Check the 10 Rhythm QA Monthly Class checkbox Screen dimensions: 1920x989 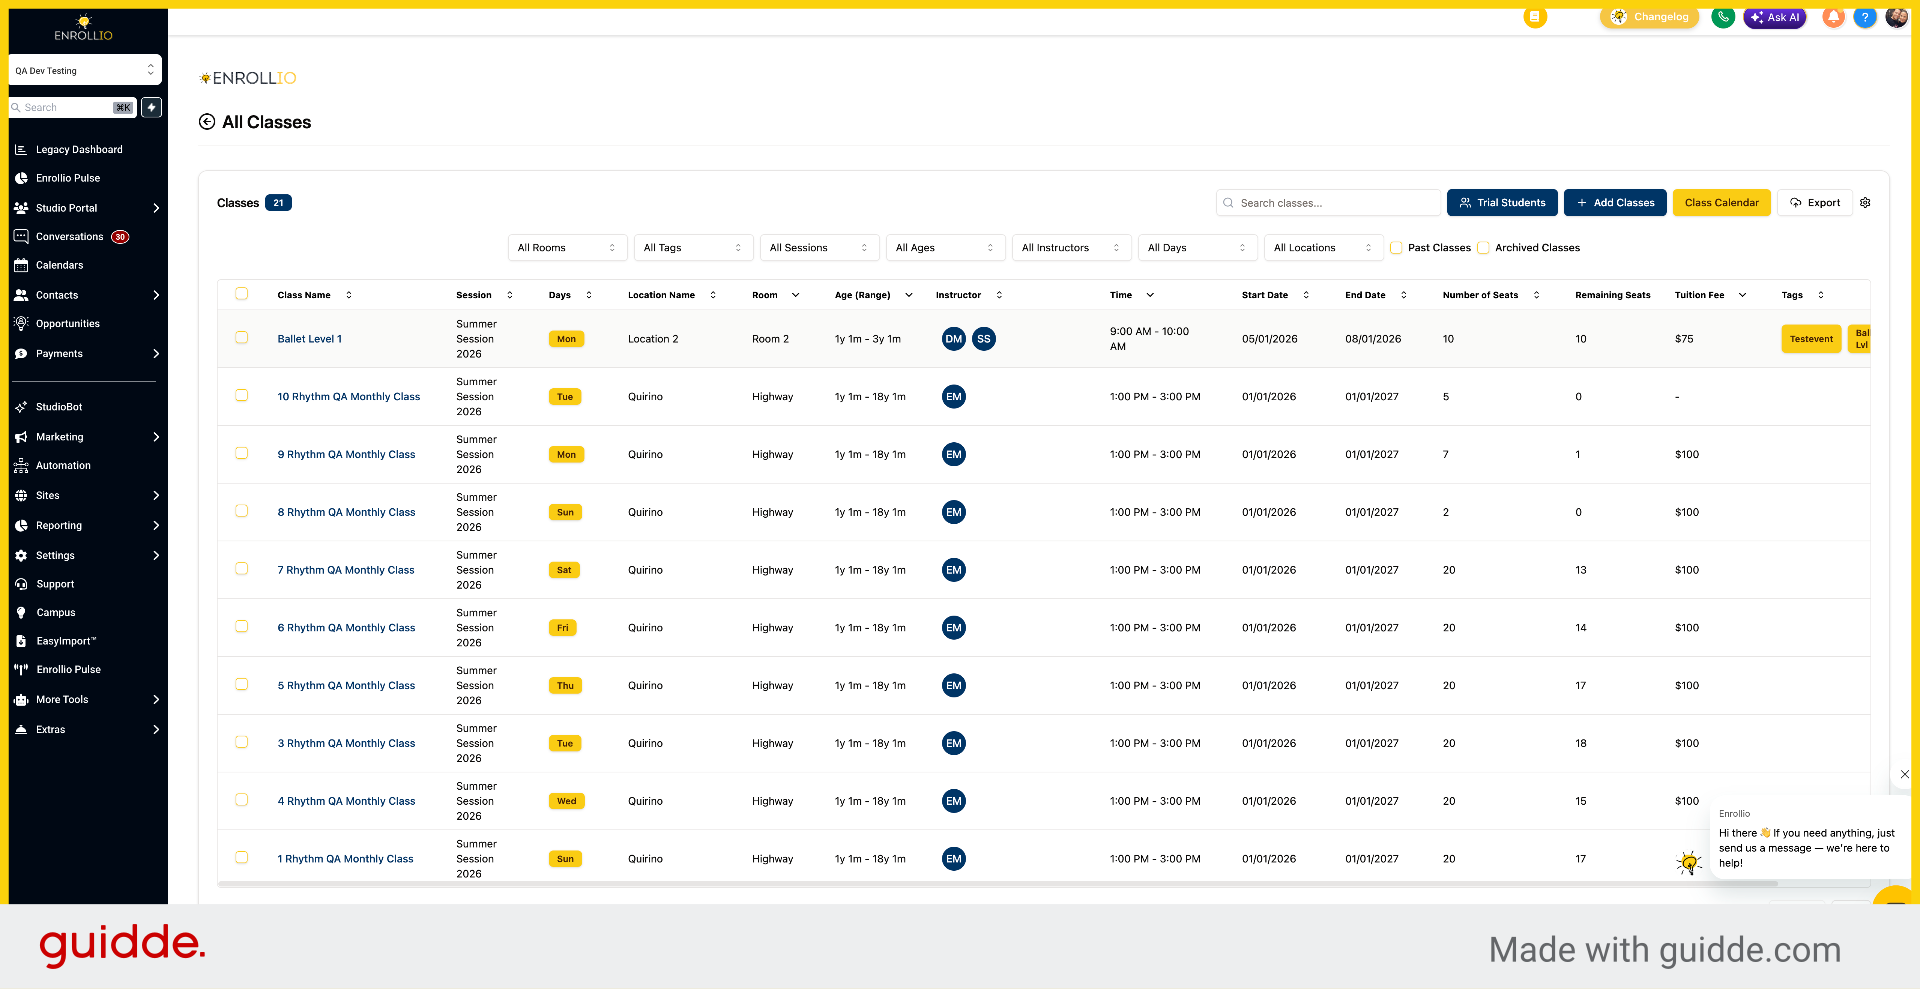(x=241, y=396)
